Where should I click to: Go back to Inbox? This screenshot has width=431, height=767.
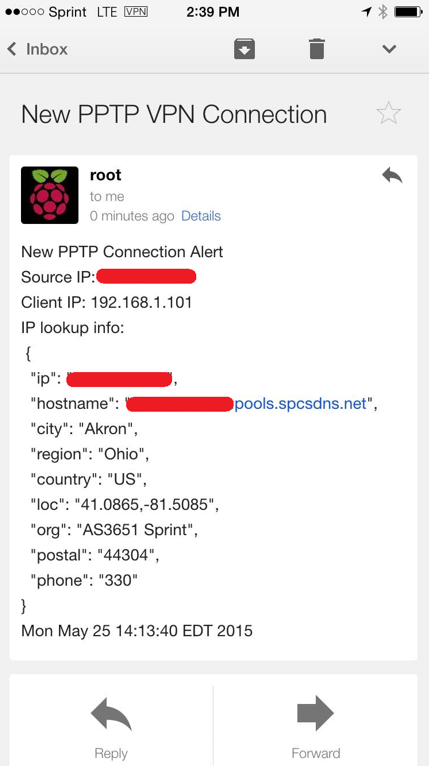(37, 49)
